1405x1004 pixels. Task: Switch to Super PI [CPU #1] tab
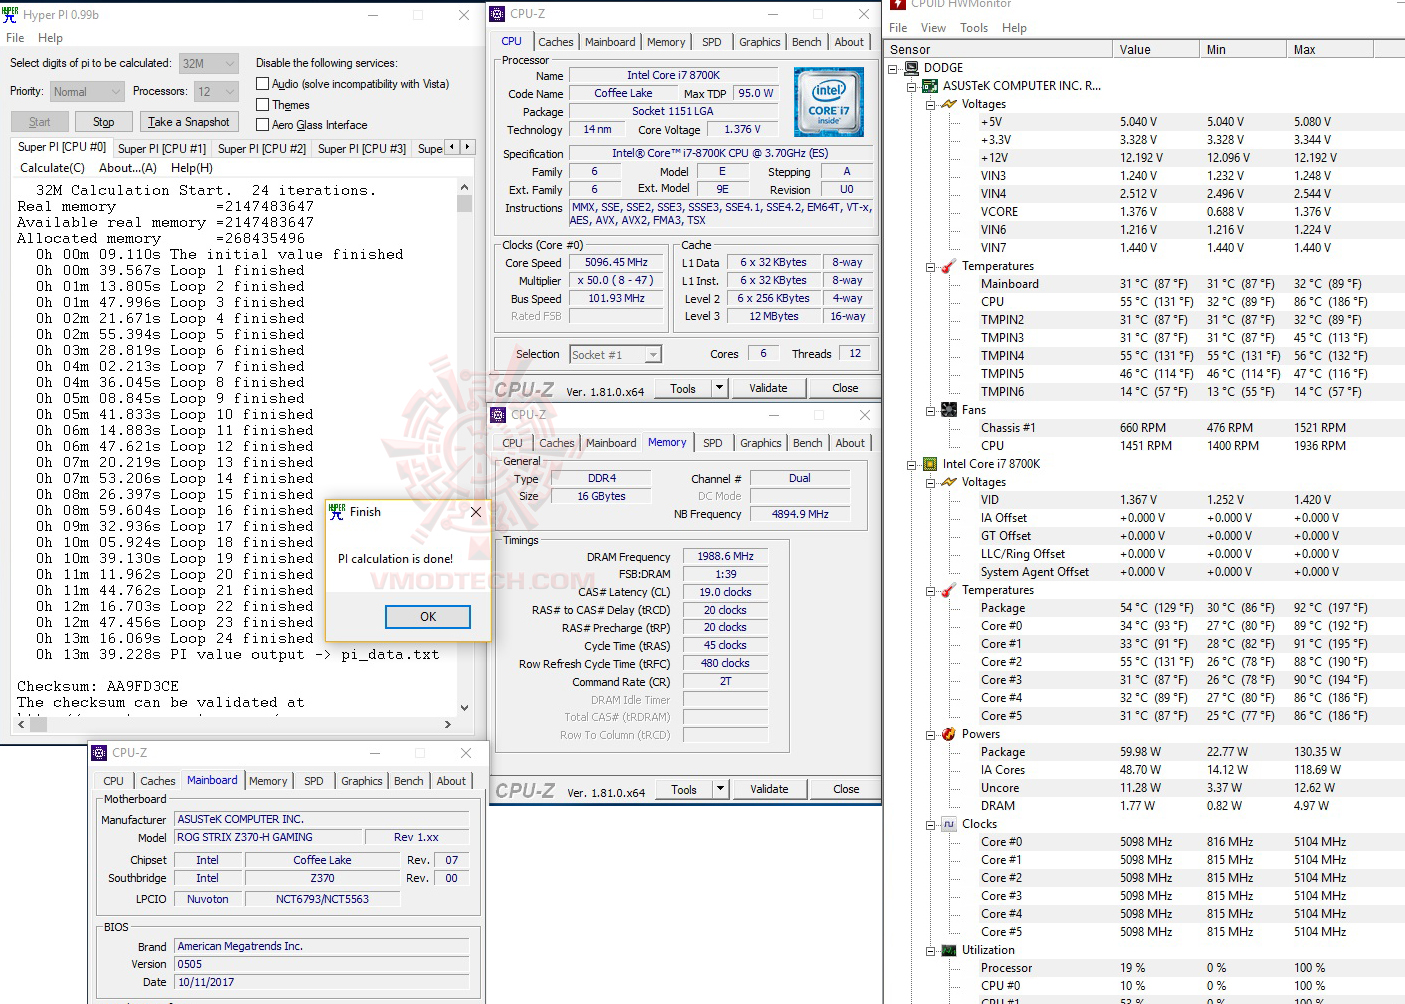tap(162, 149)
